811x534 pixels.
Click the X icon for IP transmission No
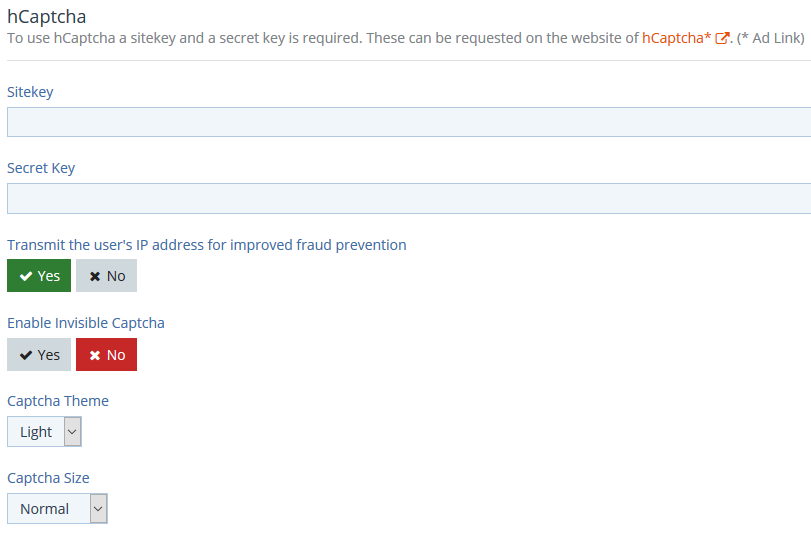[95, 276]
